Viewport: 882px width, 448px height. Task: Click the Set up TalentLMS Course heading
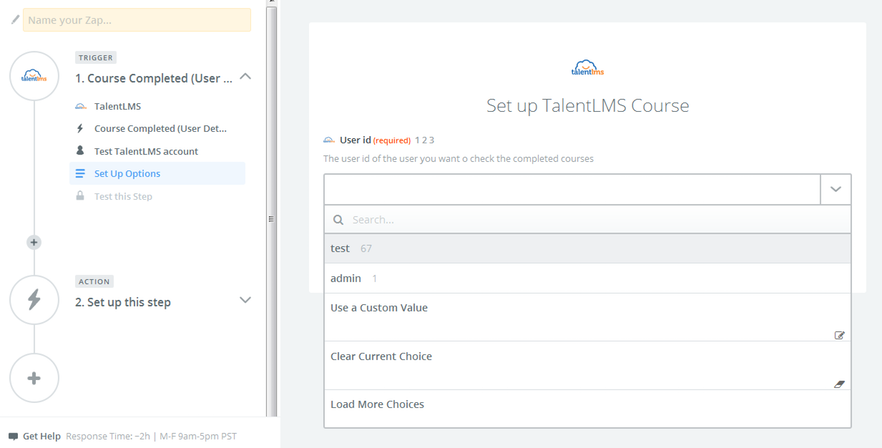(x=587, y=106)
